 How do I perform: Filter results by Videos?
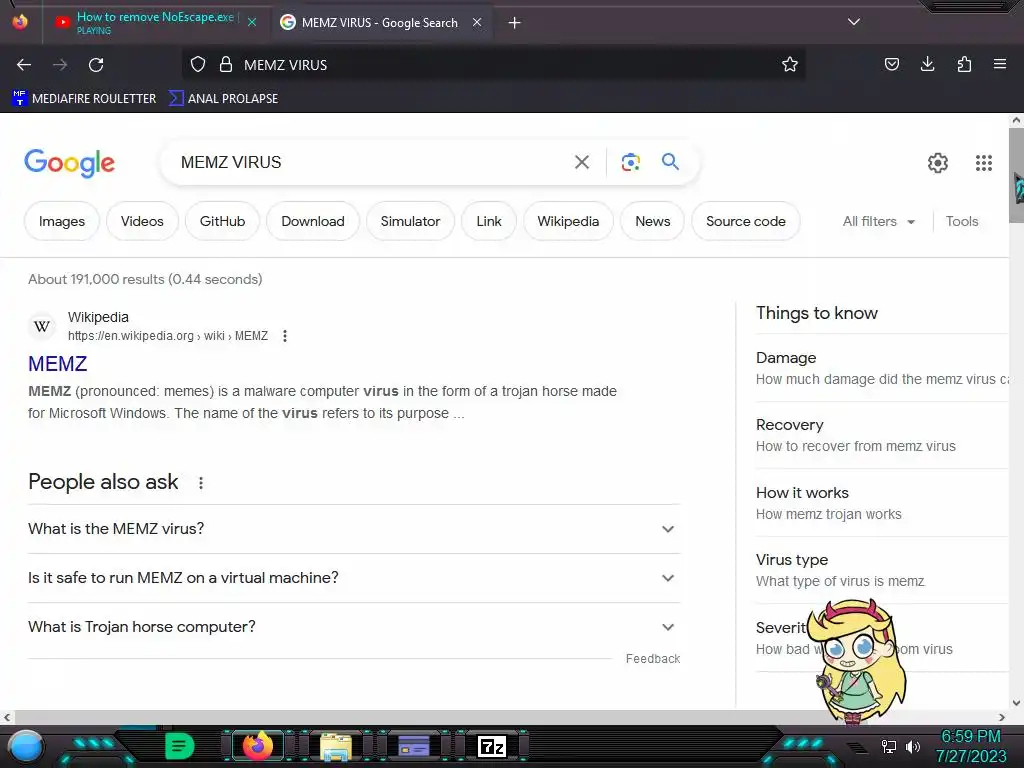click(x=142, y=221)
